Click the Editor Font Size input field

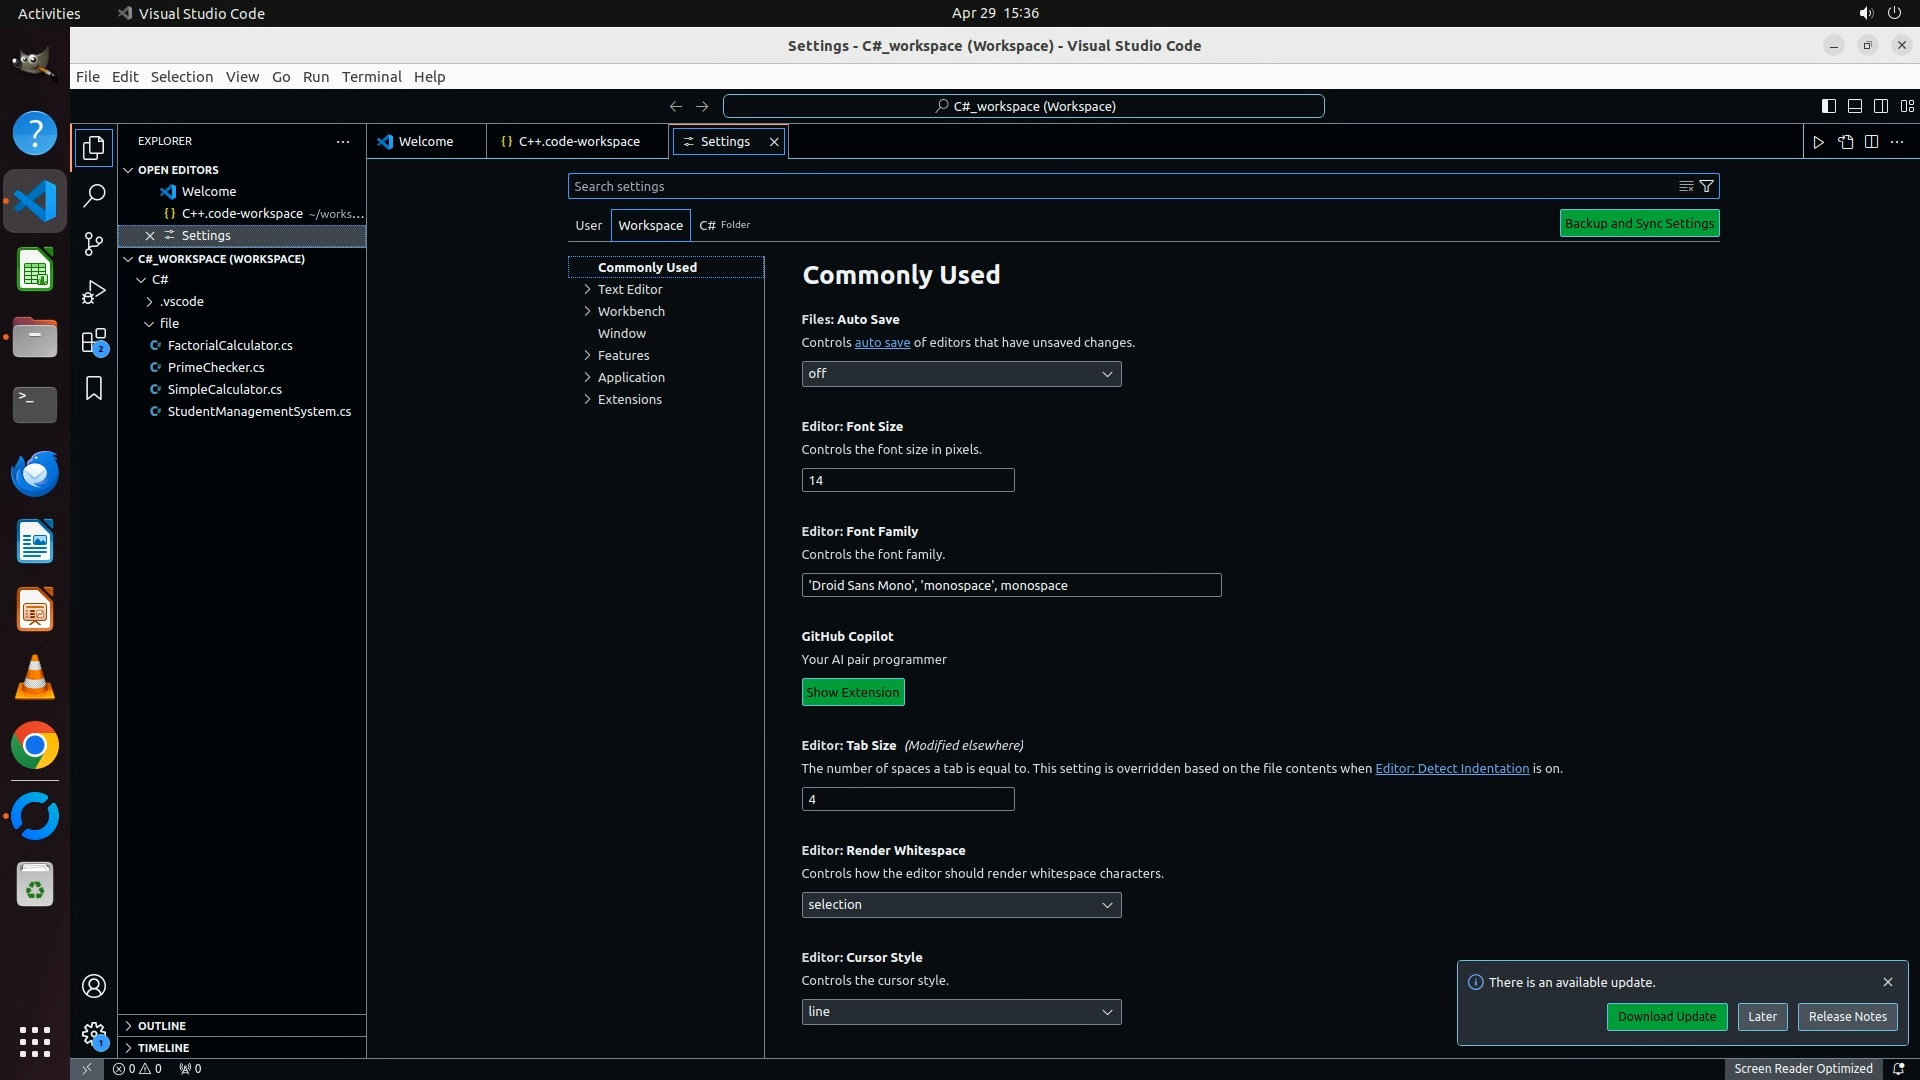coord(907,480)
